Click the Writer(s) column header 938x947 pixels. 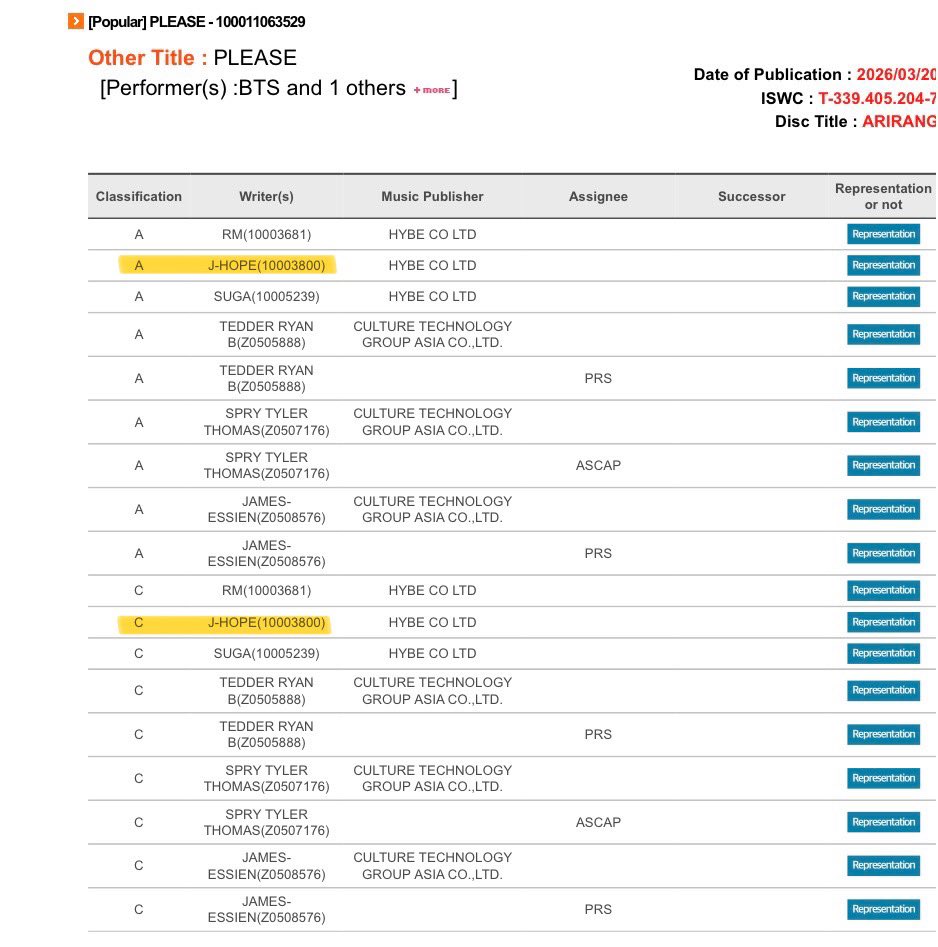coord(266,196)
